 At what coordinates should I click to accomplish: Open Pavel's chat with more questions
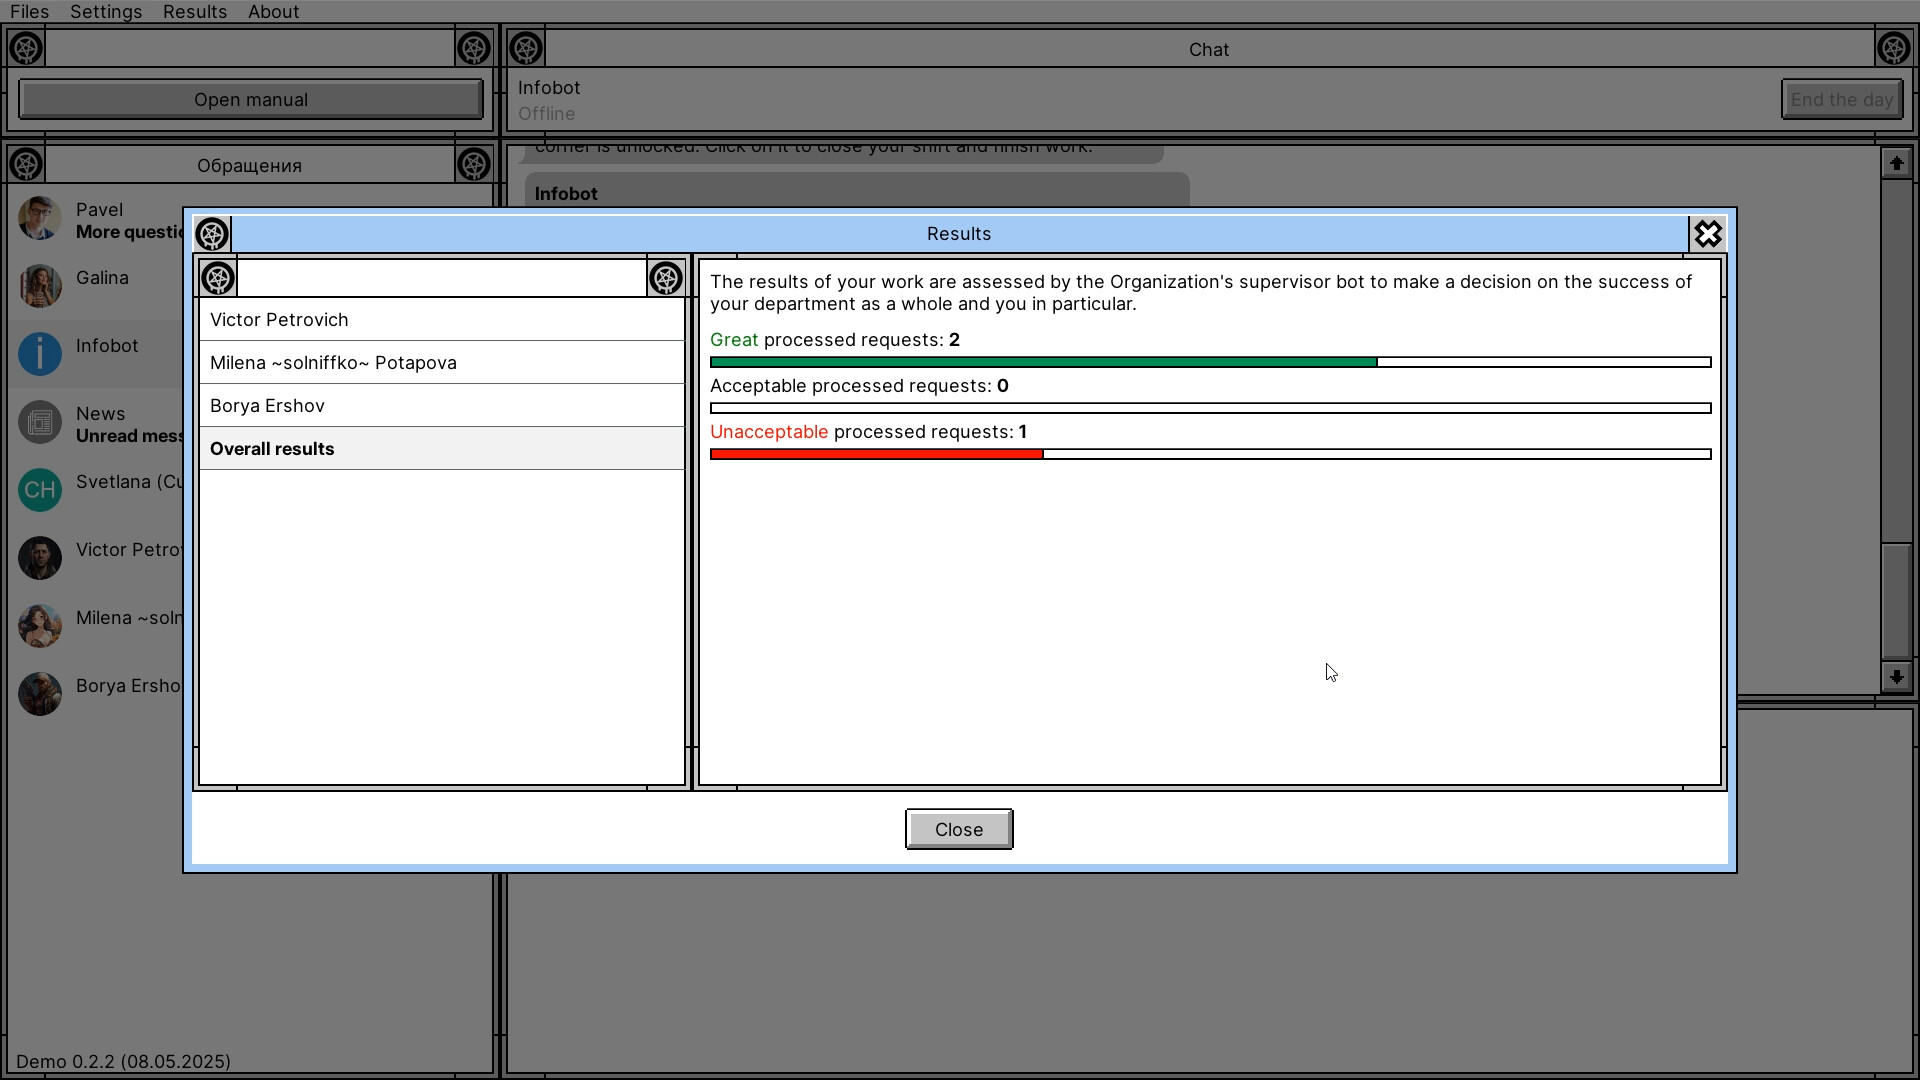click(100, 218)
